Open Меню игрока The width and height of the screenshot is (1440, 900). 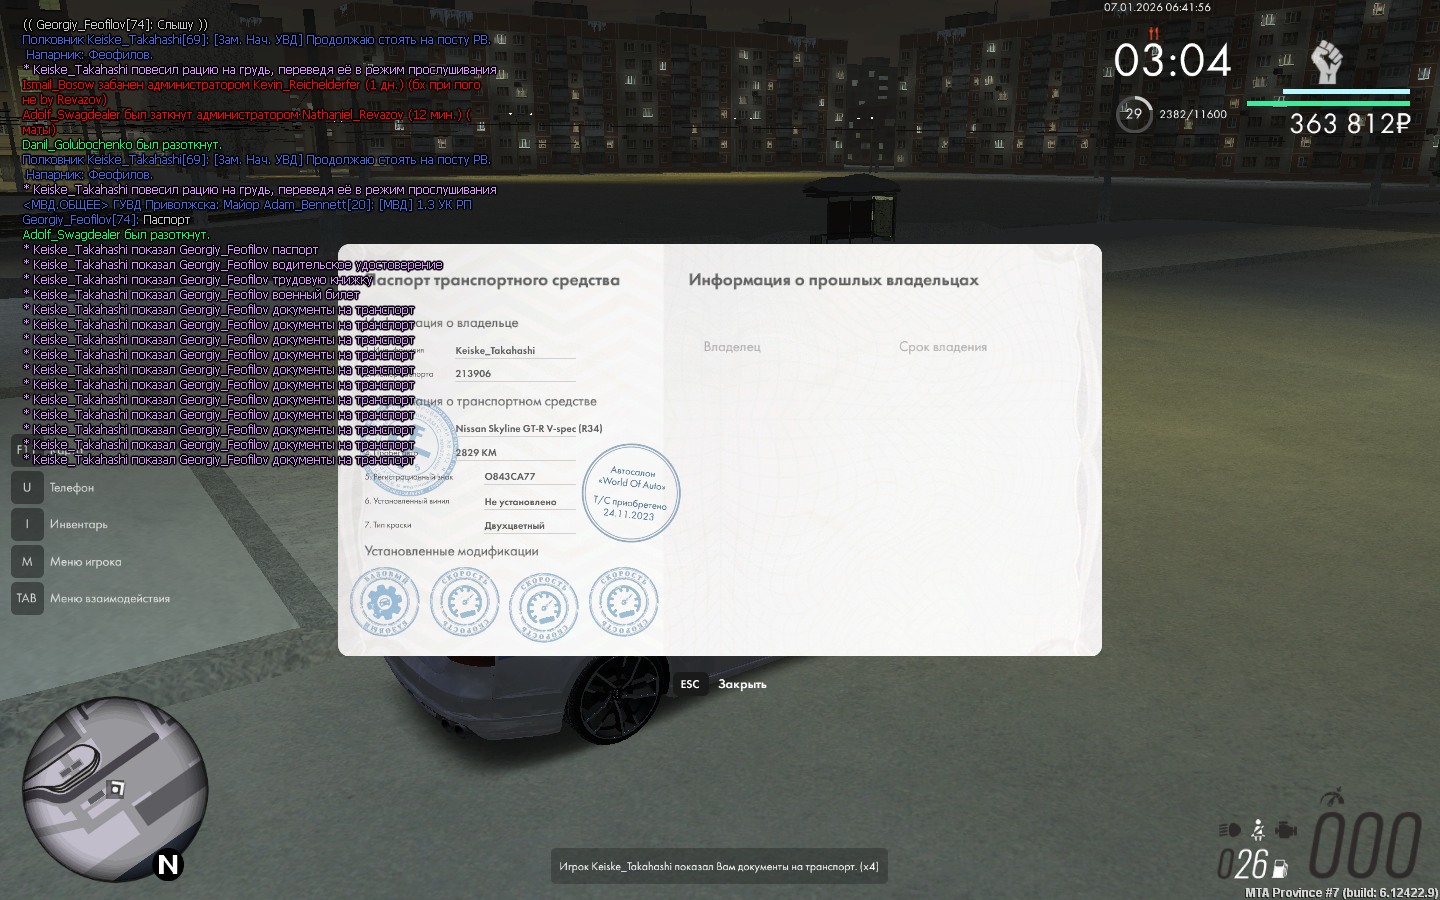[x=86, y=562]
